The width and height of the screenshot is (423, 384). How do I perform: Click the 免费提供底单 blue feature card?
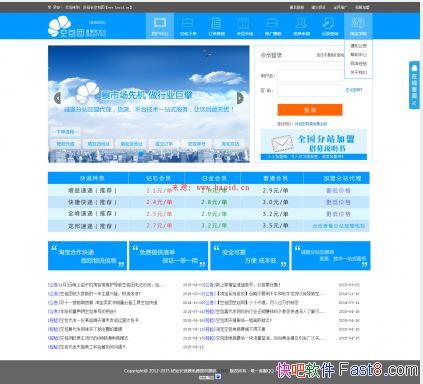click(168, 256)
